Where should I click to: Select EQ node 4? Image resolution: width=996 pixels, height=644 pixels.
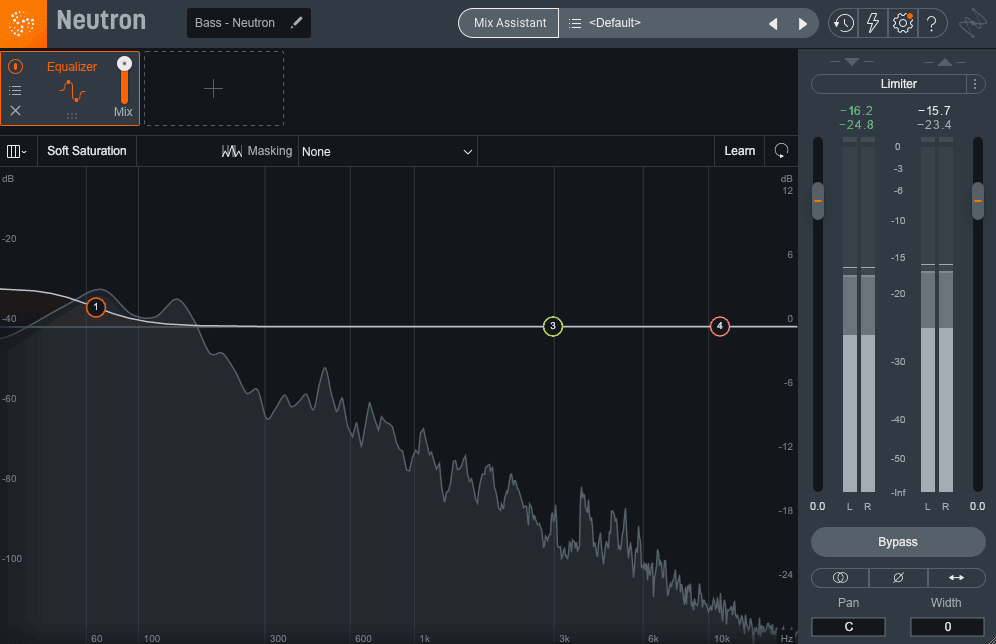coord(720,326)
